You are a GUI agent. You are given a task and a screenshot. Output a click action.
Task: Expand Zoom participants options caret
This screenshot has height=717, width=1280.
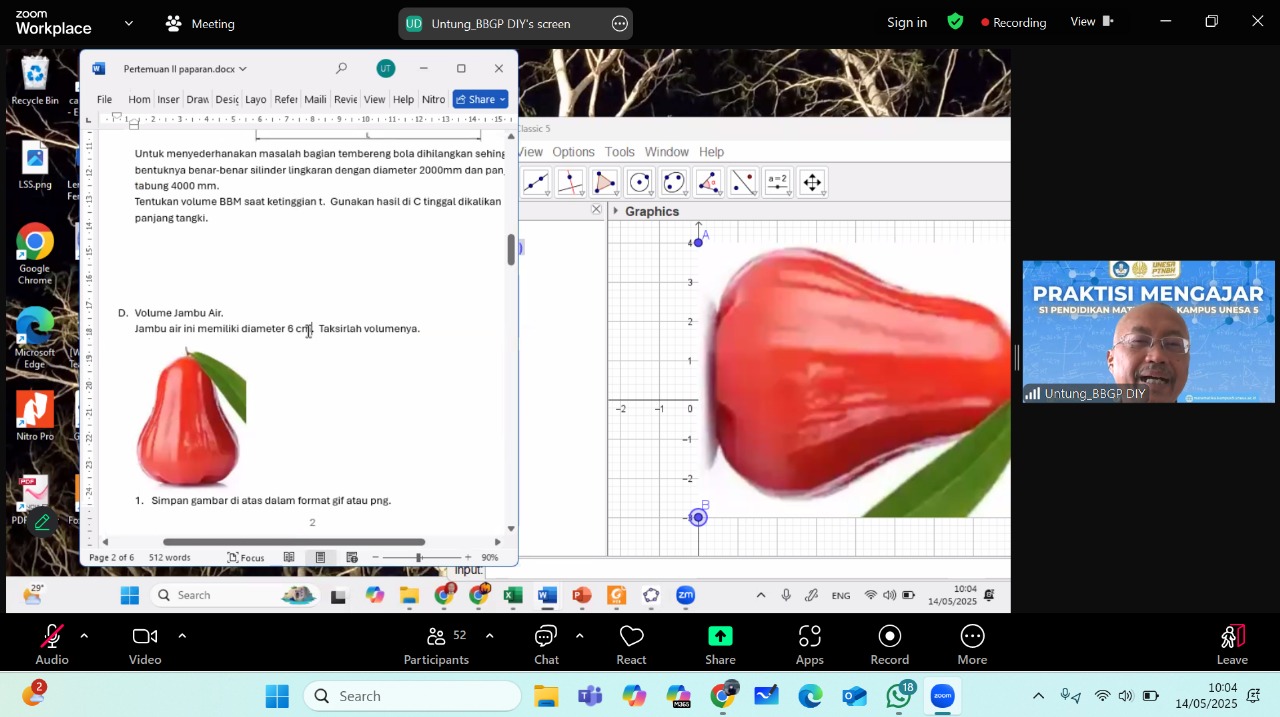(489, 635)
